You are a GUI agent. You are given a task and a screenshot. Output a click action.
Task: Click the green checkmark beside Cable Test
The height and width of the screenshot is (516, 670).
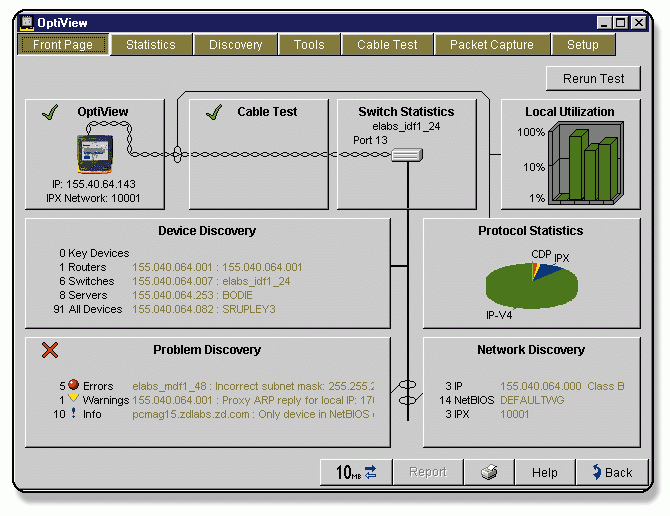tap(214, 112)
